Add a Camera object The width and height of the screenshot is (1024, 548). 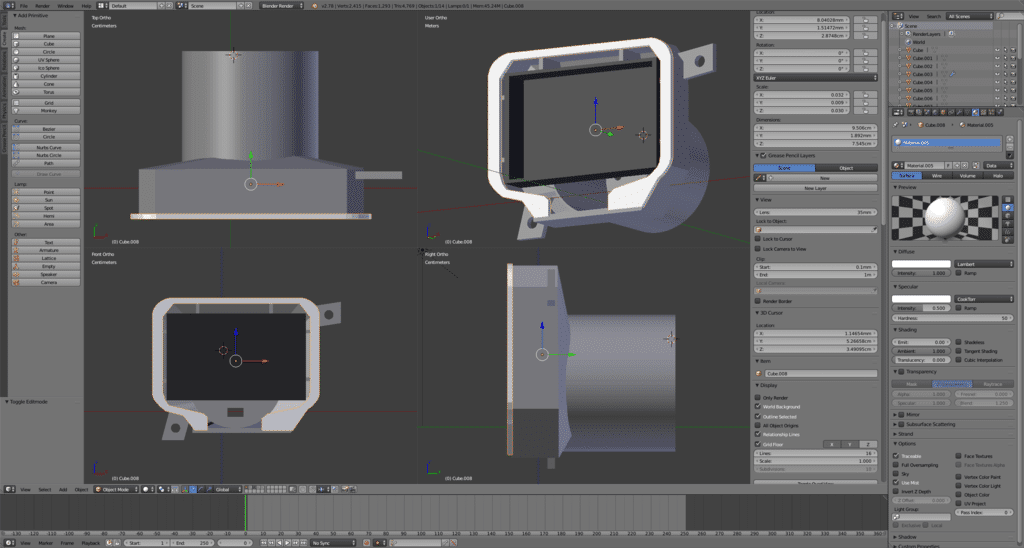[x=48, y=283]
